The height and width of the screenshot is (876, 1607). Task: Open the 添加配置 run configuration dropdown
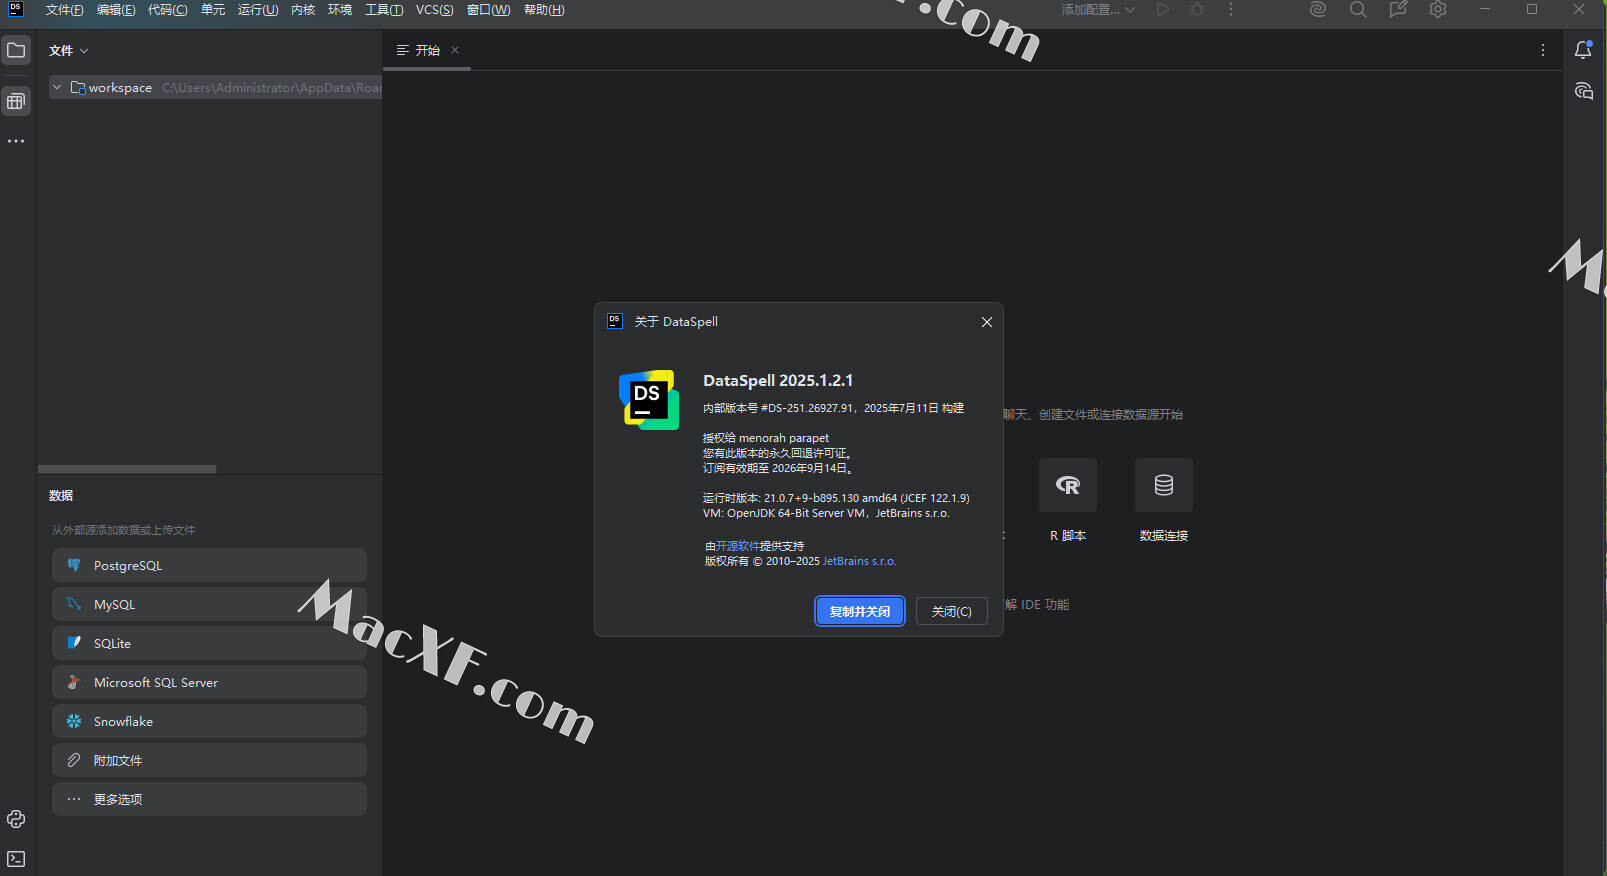[1098, 10]
